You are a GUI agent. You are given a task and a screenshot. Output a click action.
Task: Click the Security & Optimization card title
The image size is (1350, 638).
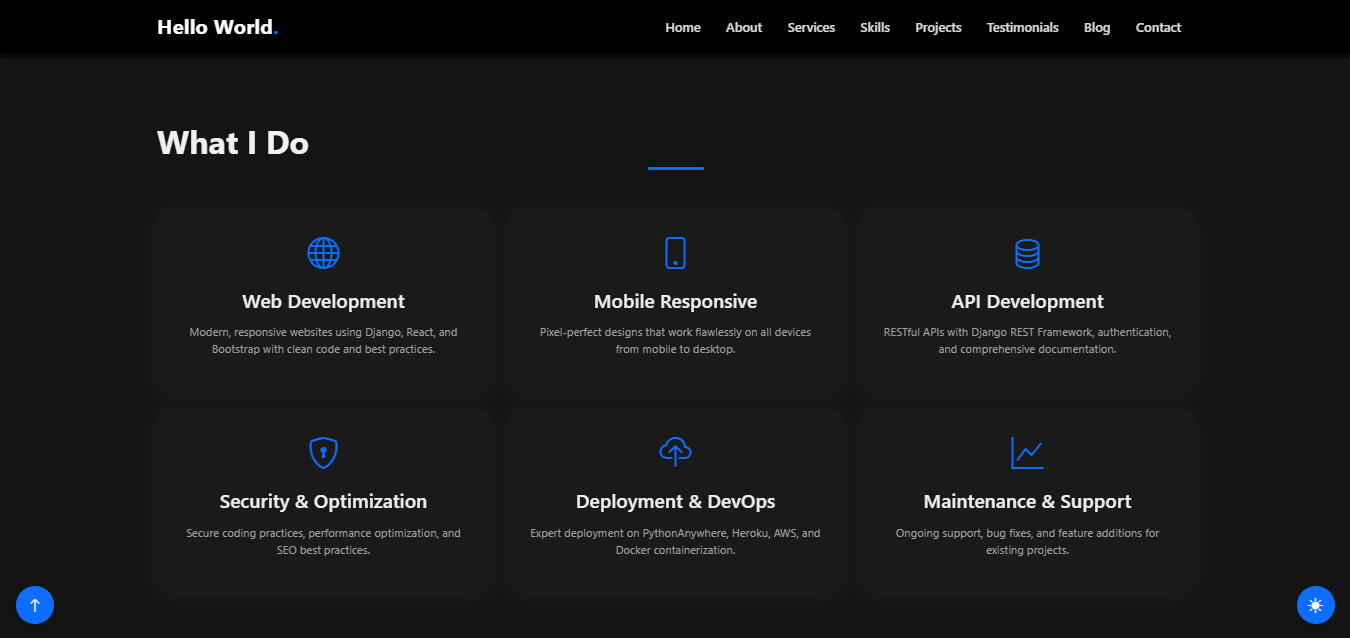click(323, 501)
